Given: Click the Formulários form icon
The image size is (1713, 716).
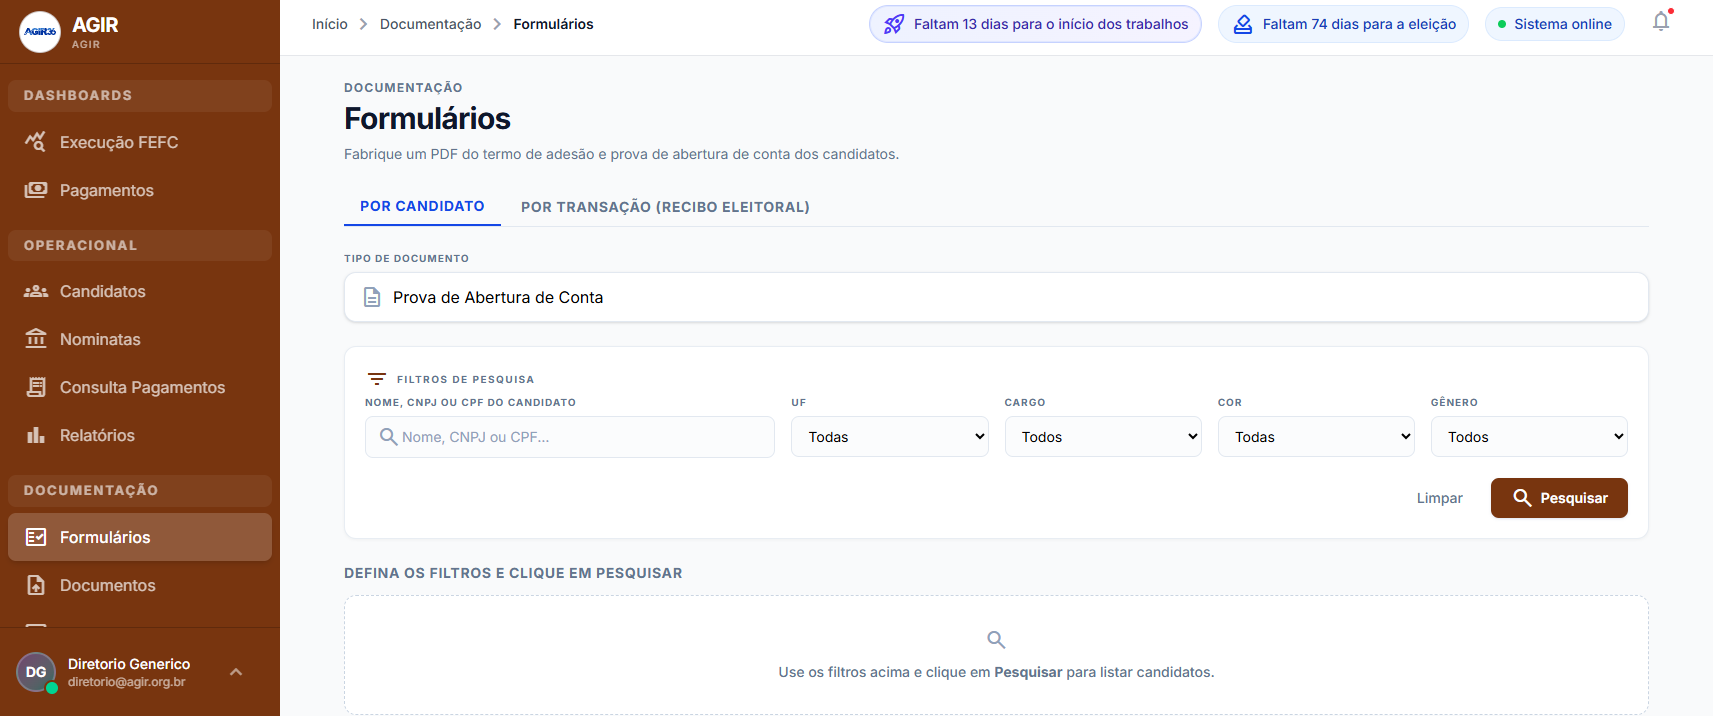Looking at the screenshot, I should (36, 537).
